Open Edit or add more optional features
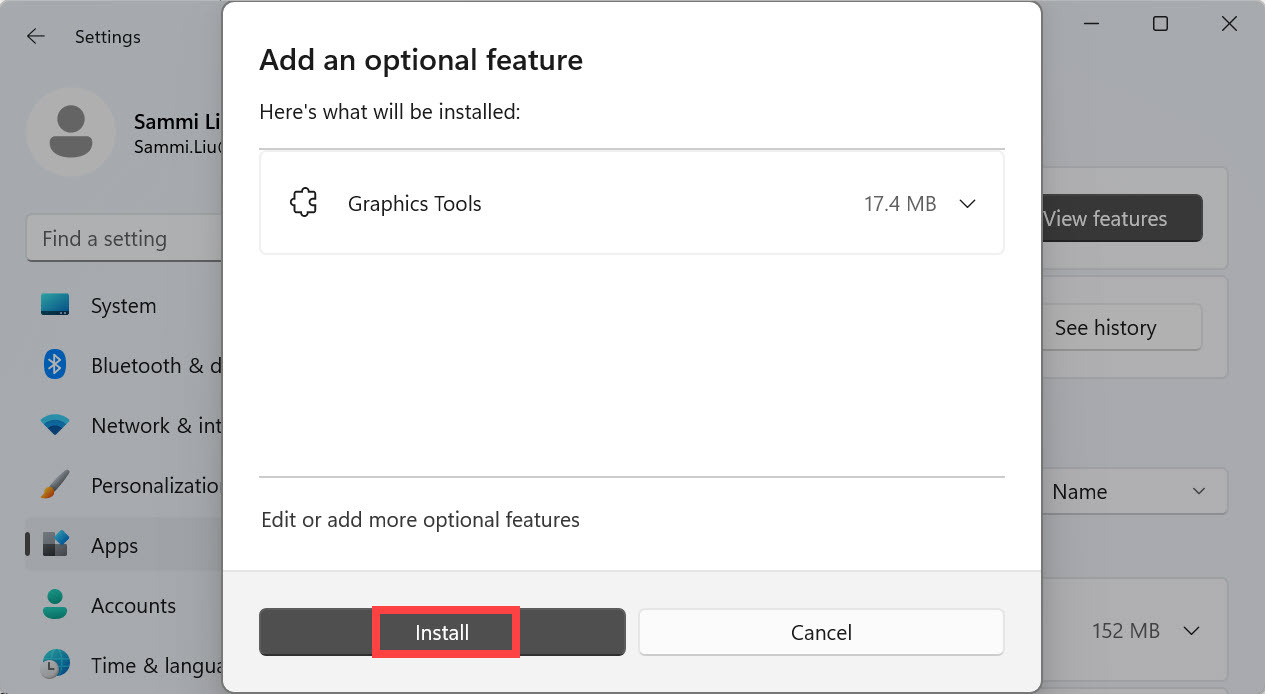The height and width of the screenshot is (694, 1265). tap(420, 520)
